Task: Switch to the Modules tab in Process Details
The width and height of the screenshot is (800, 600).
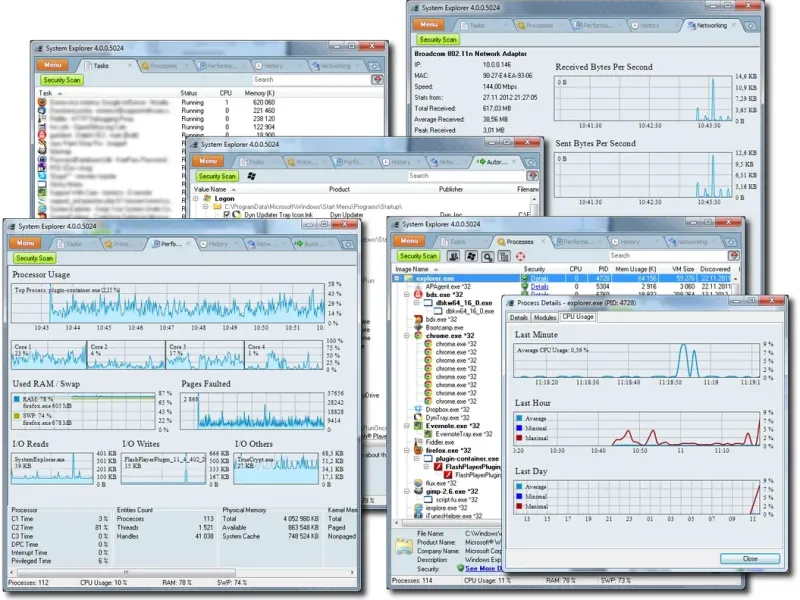Action: pyautogui.click(x=544, y=317)
